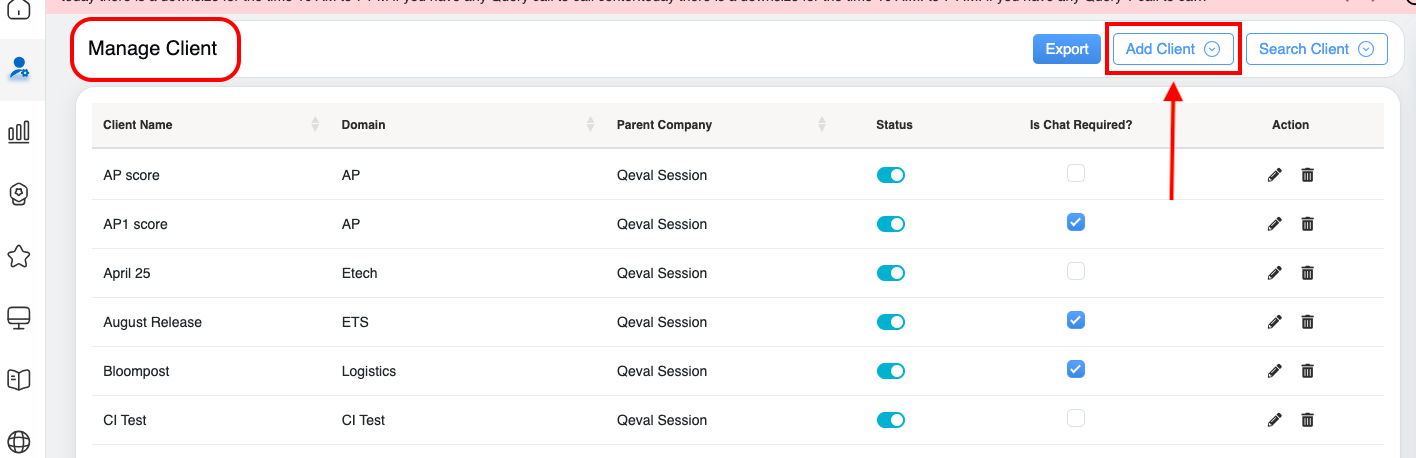Edit the AP score client

[1274, 175]
